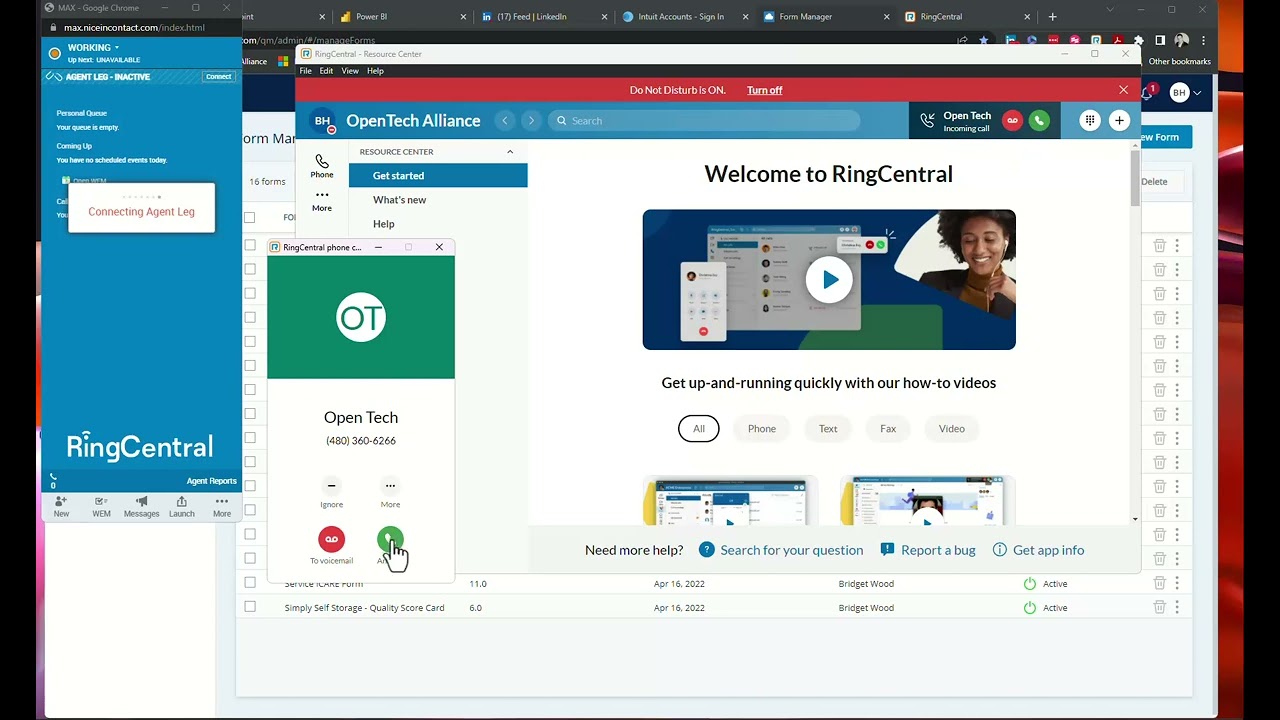
Task: Click Search for your question link
Action: point(781,550)
